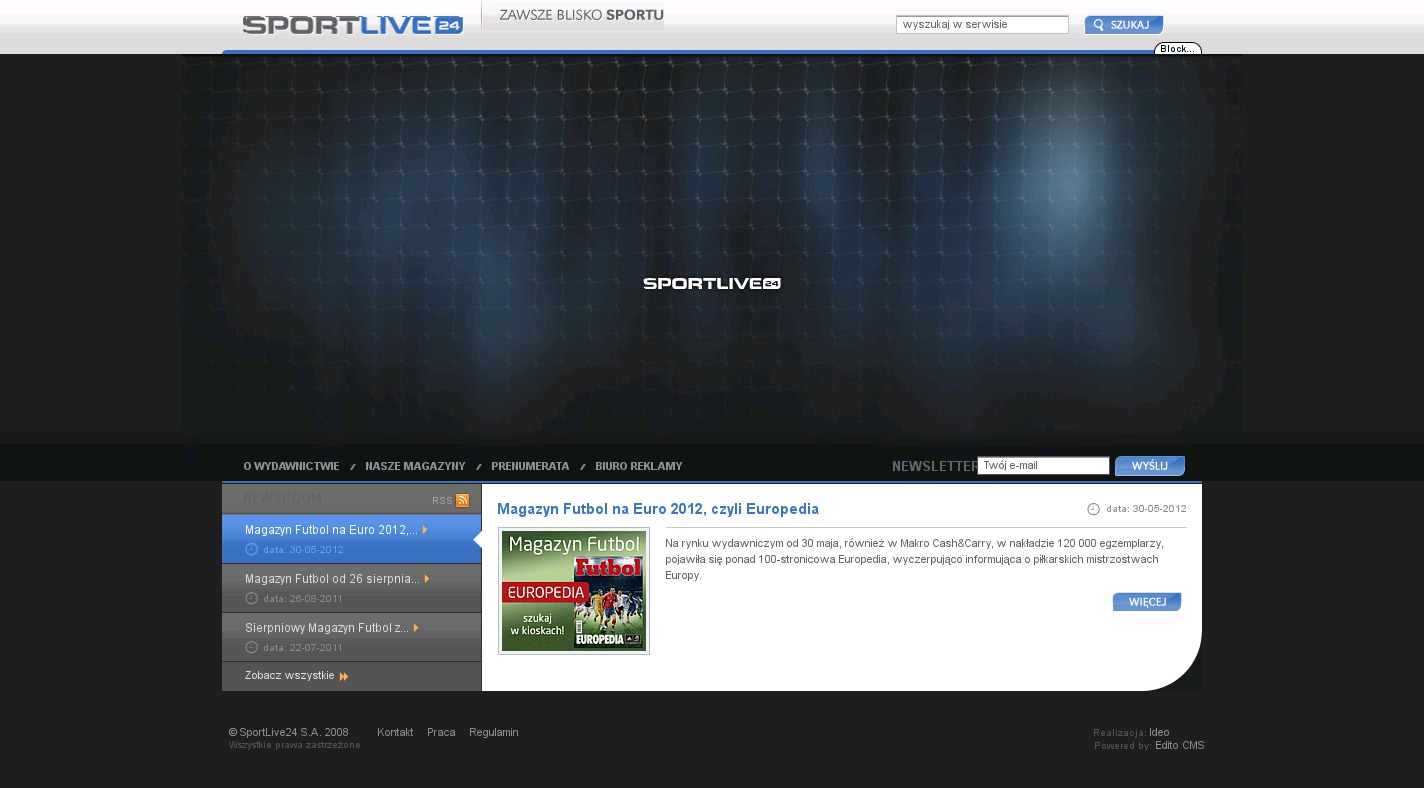Select the Magazyn Futbol od 26 sierpnia news item

point(332,579)
